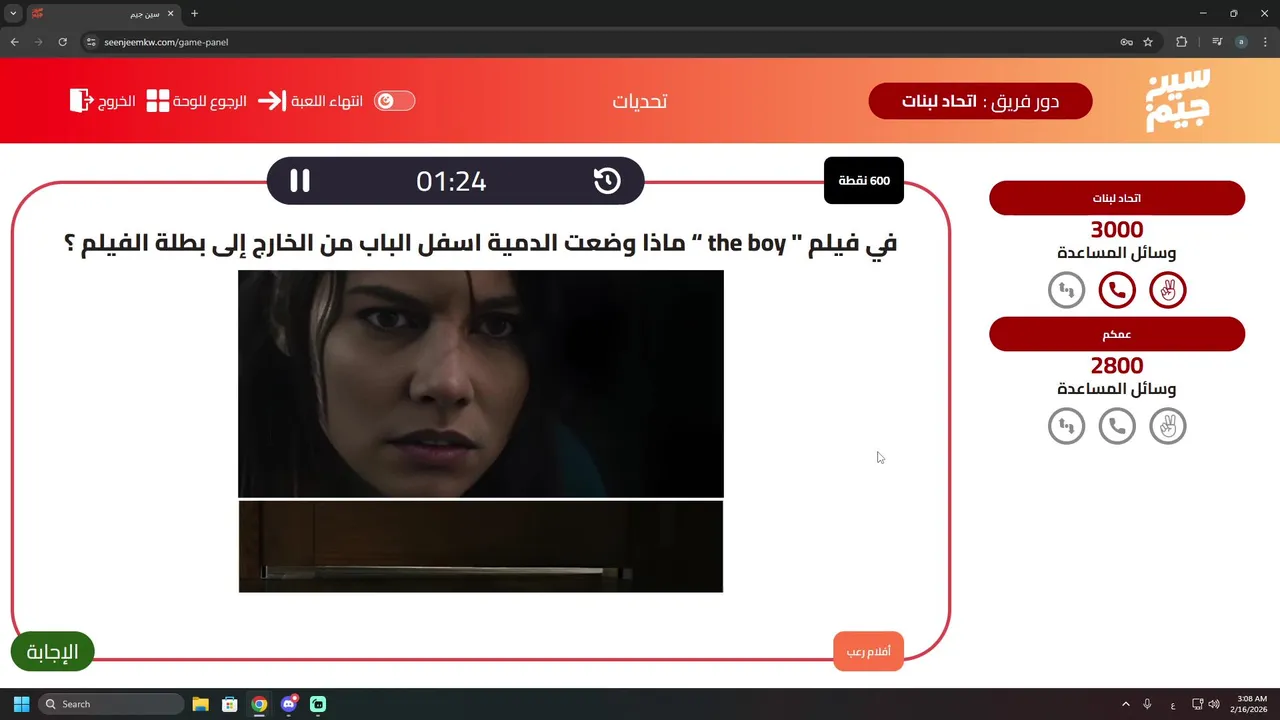Use عمكم swap lifeline icon
The image size is (1280, 720).
click(x=1066, y=426)
